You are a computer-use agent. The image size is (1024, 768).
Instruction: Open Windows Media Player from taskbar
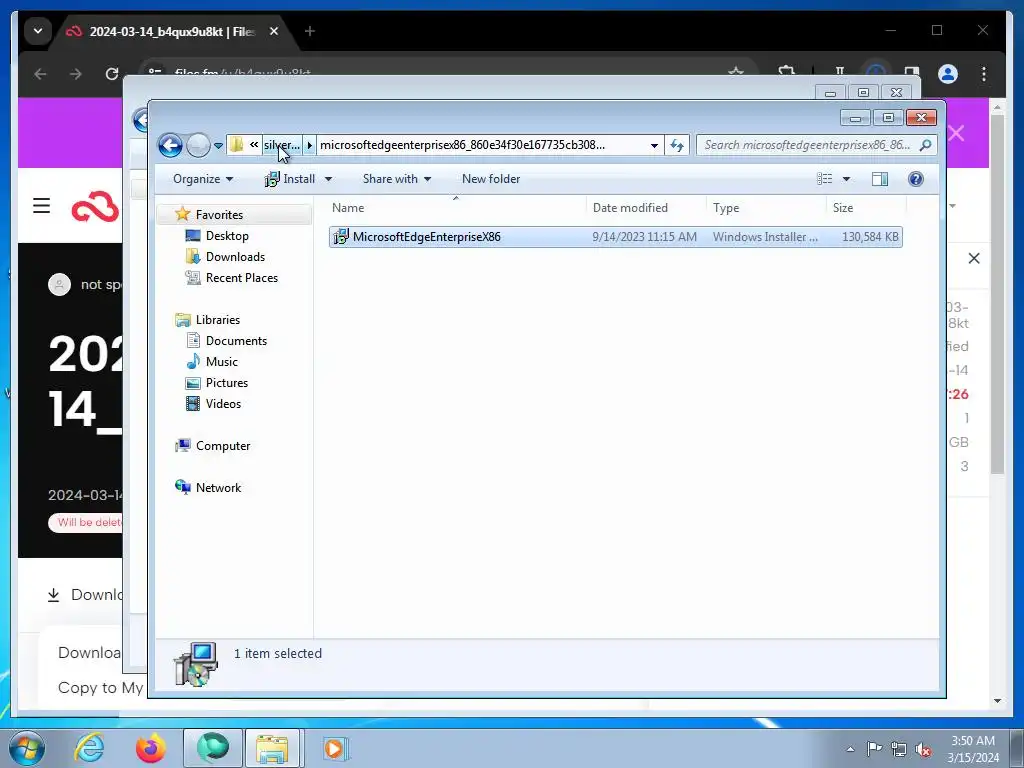(x=335, y=748)
